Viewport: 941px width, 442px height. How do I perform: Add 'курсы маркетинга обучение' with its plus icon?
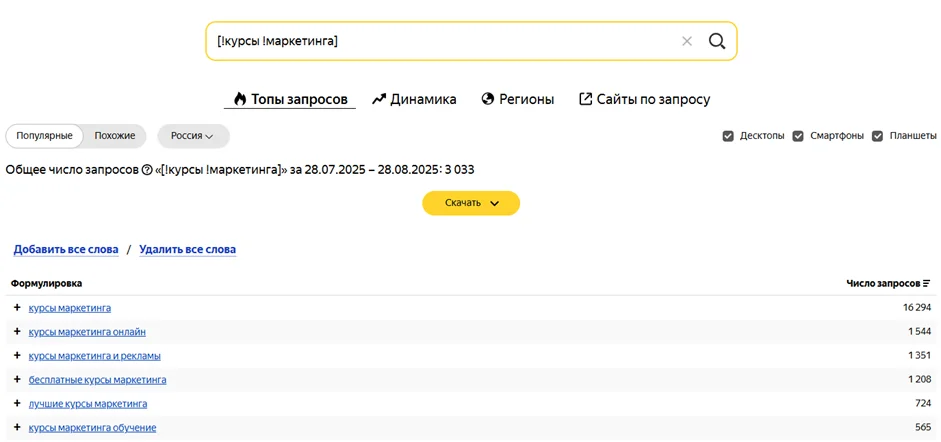[17, 428]
